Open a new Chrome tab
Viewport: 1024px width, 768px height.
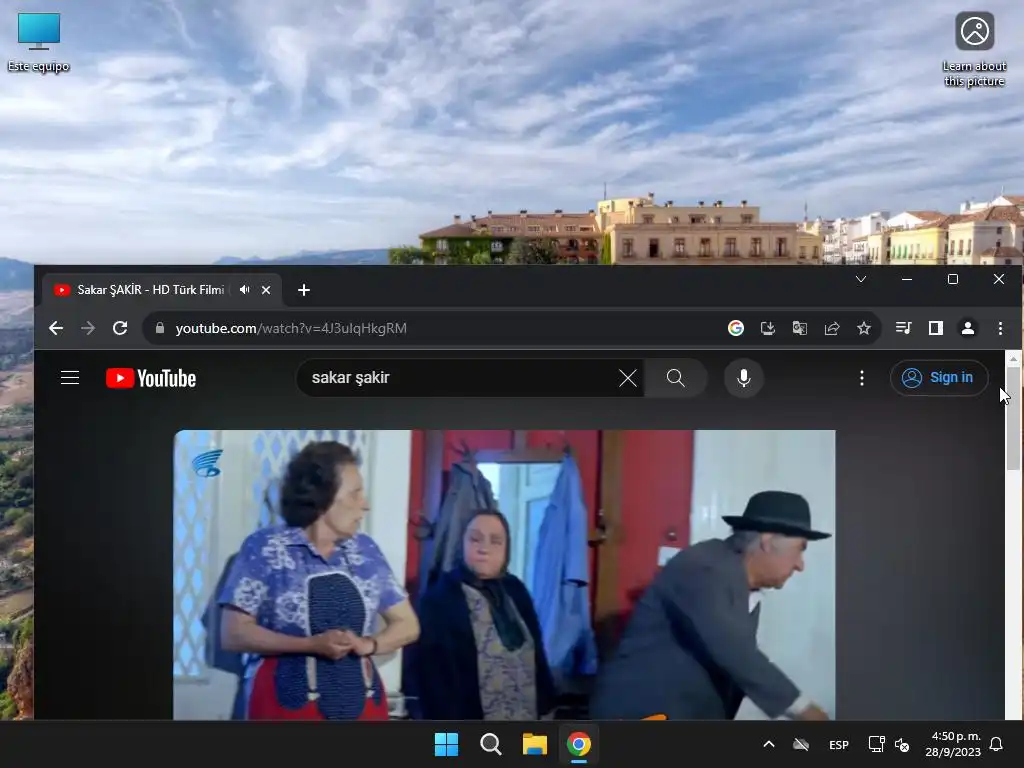(x=304, y=290)
